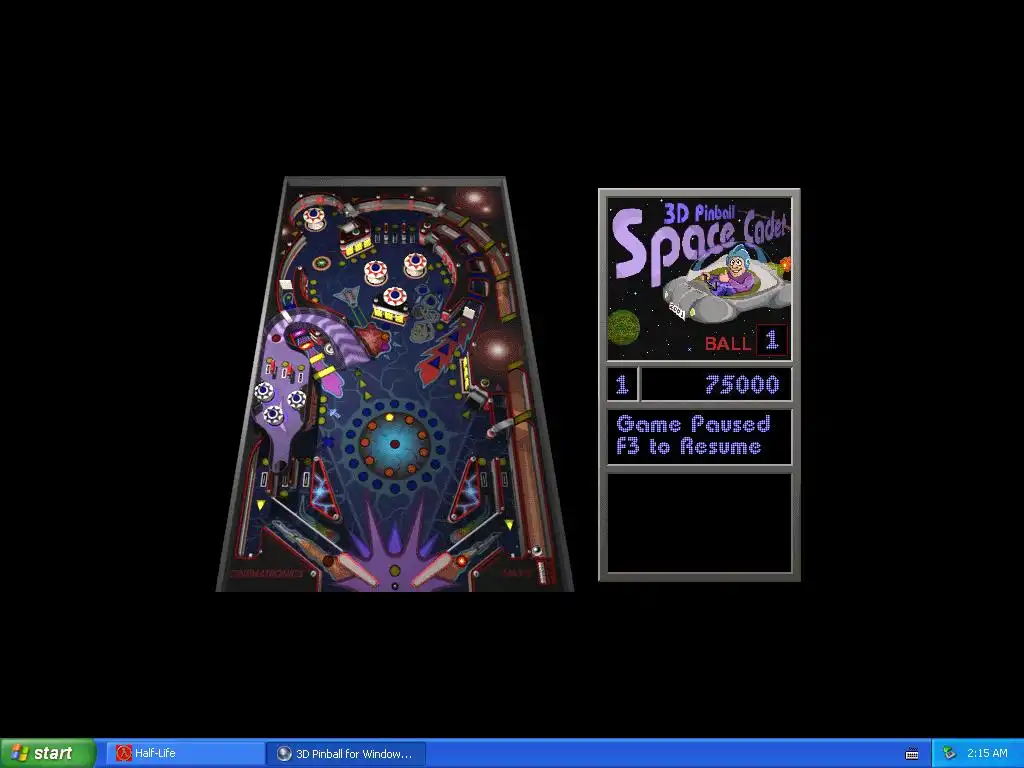Click the blue wormhole center of the table
The width and height of the screenshot is (1024, 768).
[394, 444]
